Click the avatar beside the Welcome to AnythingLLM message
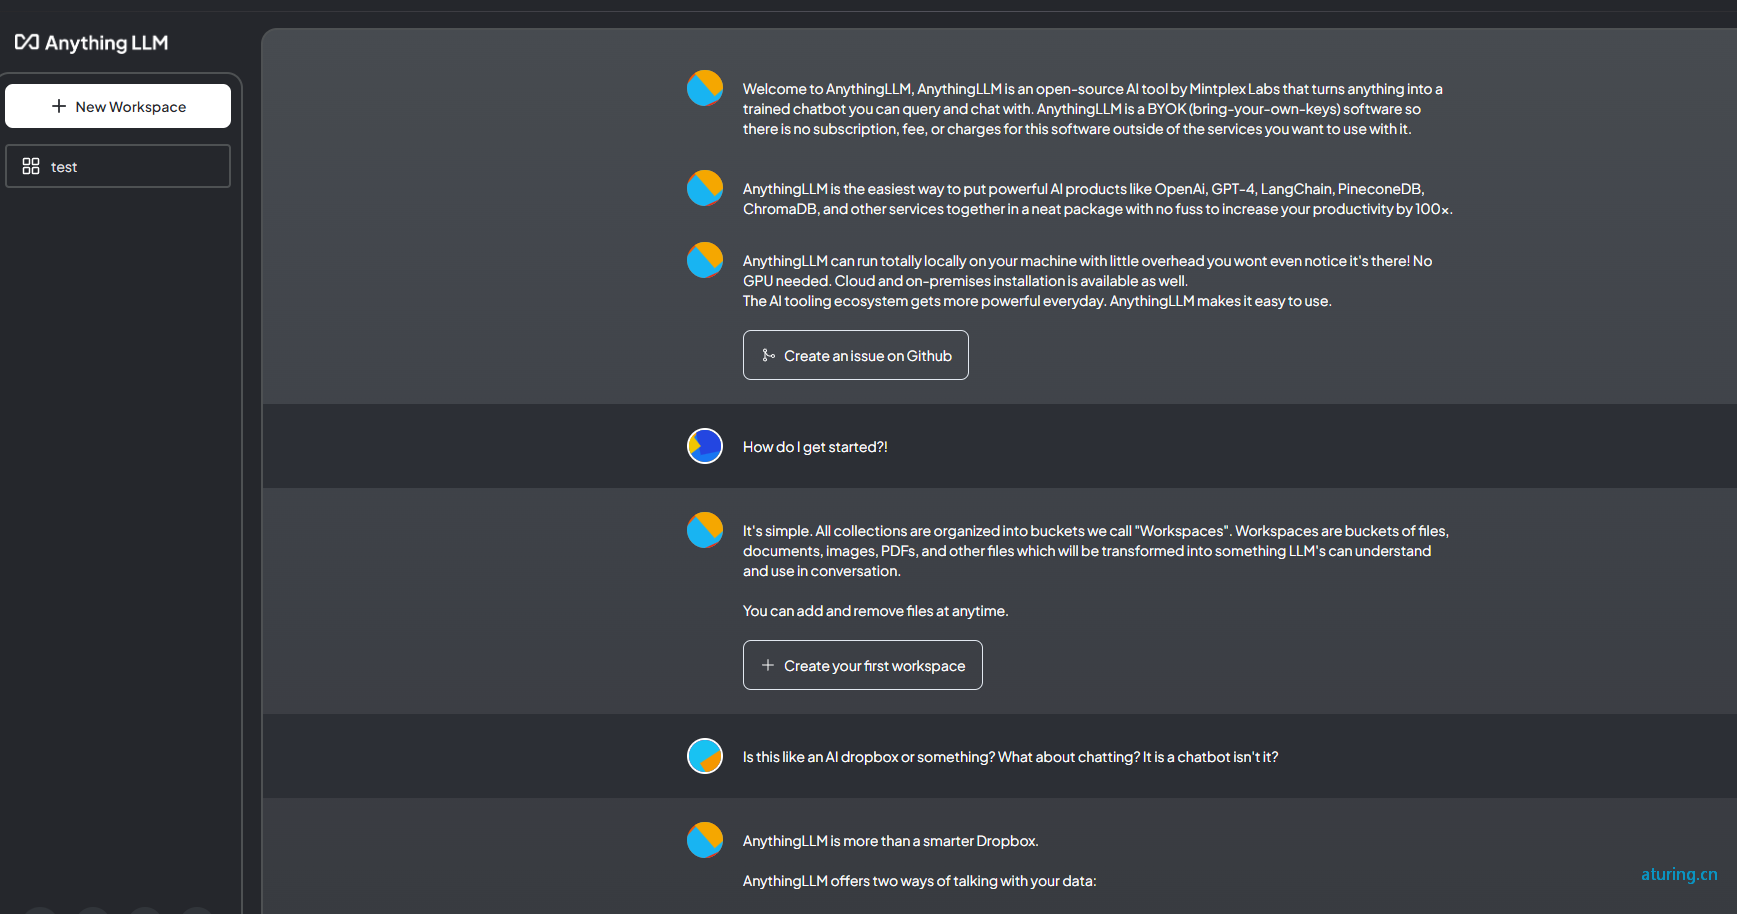This screenshot has width=1737, height=914. (x=705, y=88)
